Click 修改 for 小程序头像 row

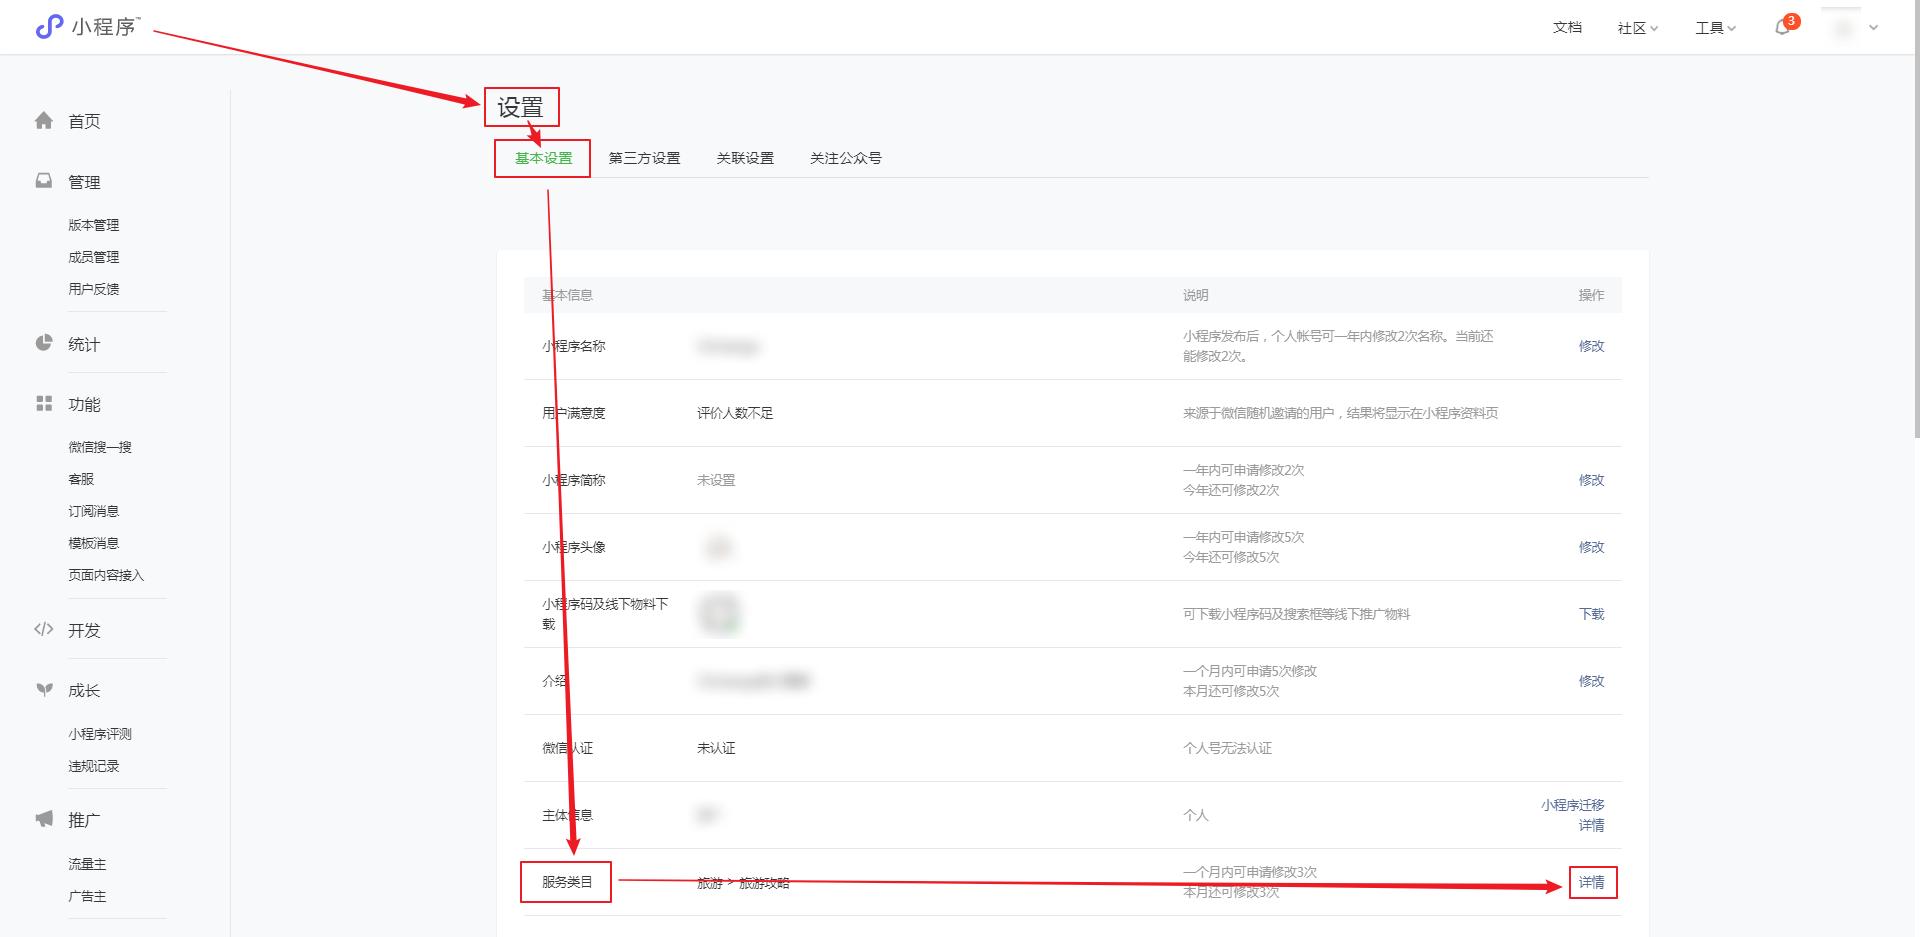[x=1591, y=547]
